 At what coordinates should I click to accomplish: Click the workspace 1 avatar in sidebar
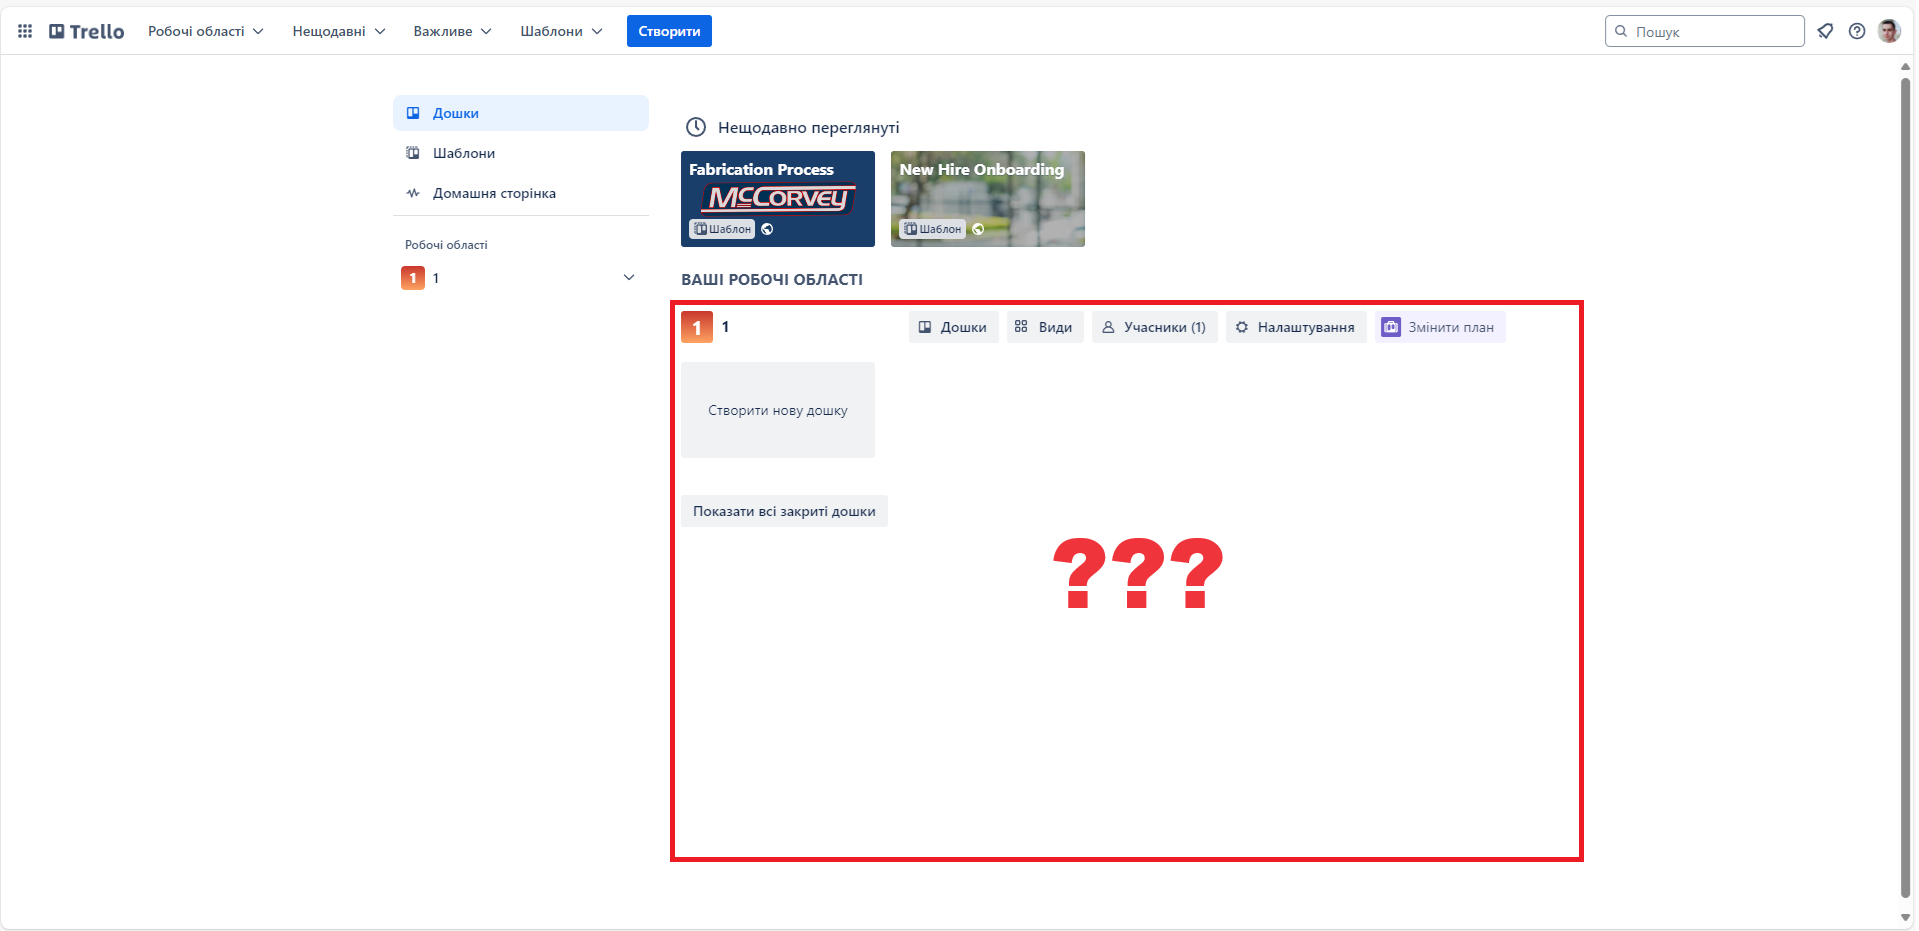[x=413, y=278]
